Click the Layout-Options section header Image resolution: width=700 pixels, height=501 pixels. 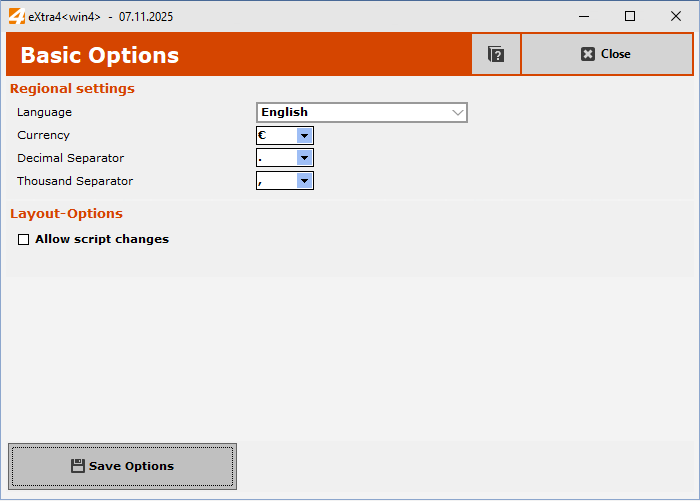click(66, 213)
